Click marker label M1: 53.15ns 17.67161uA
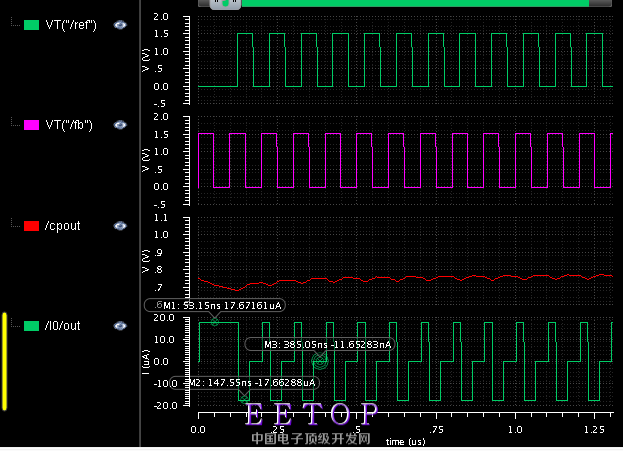This screenshot has height=451, width=623. pos(215,305)
